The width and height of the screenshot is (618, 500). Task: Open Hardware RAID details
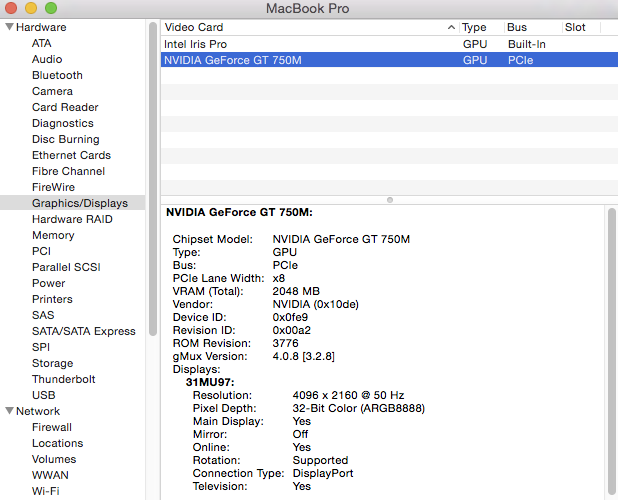pyautogui.click(x=72, y=219)
